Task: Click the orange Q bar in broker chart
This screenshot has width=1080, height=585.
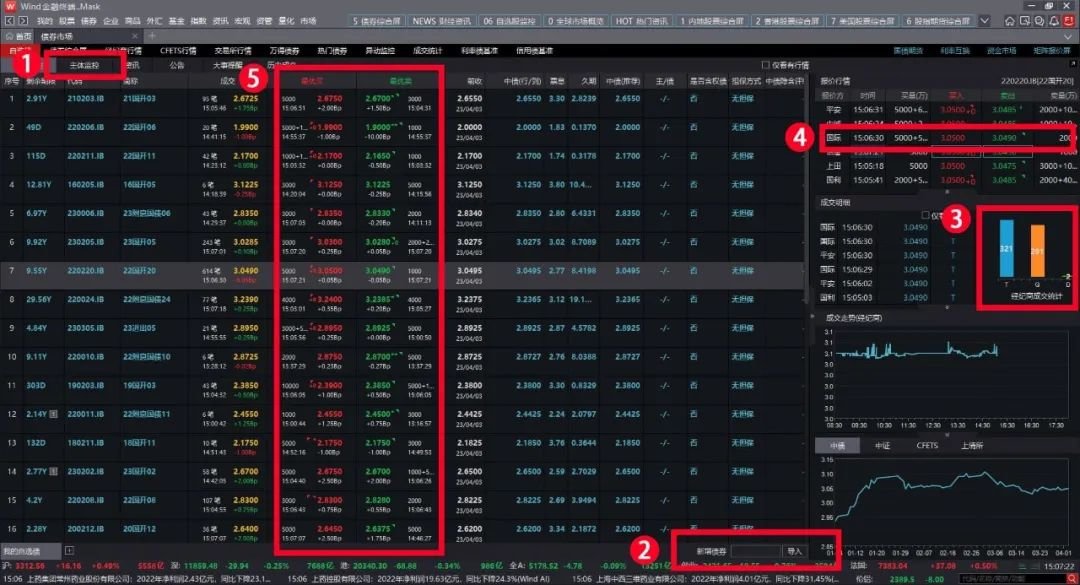Action: (1037, 252)
